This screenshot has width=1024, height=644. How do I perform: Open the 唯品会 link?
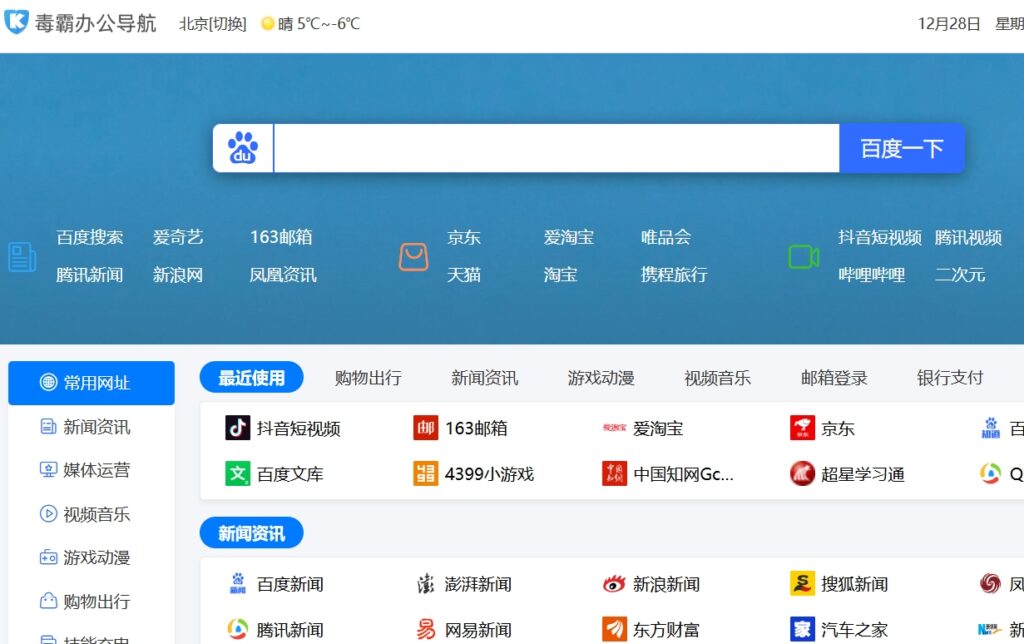coord(665,237)
